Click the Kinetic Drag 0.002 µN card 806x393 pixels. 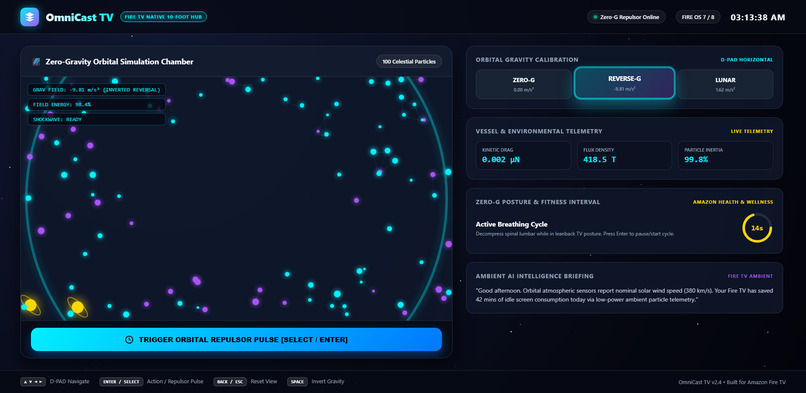[x=523, y=155]
